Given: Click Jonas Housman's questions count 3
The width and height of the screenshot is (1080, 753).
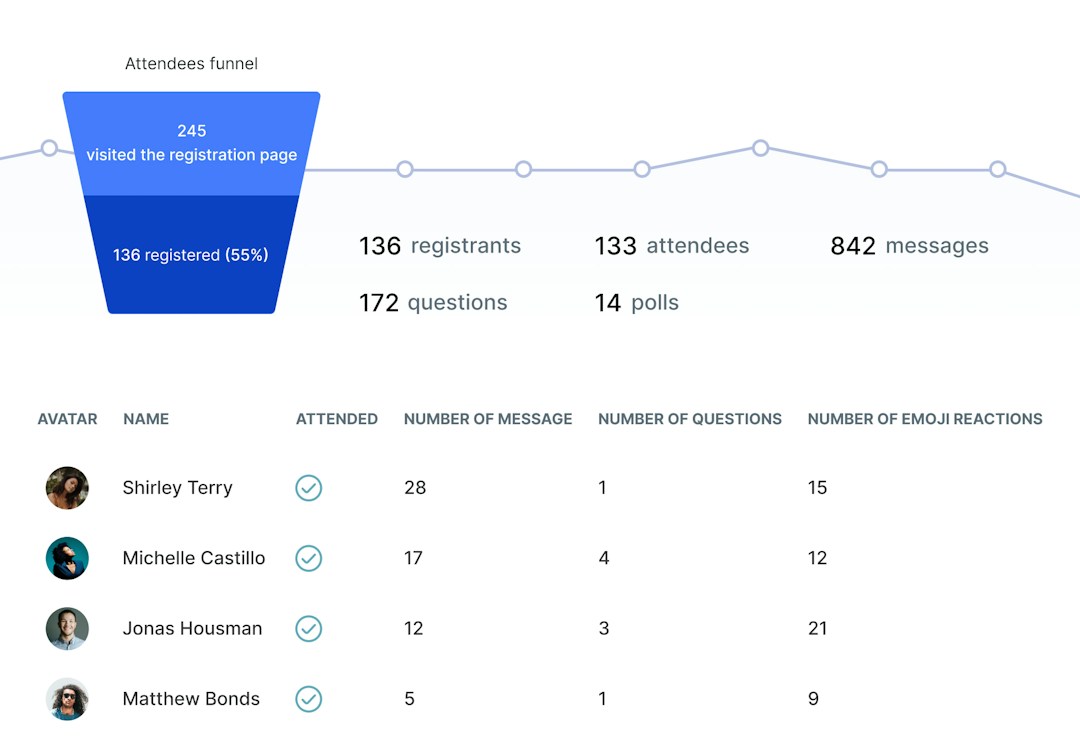Looking at the screenshot, I should [x=604, y=628].
